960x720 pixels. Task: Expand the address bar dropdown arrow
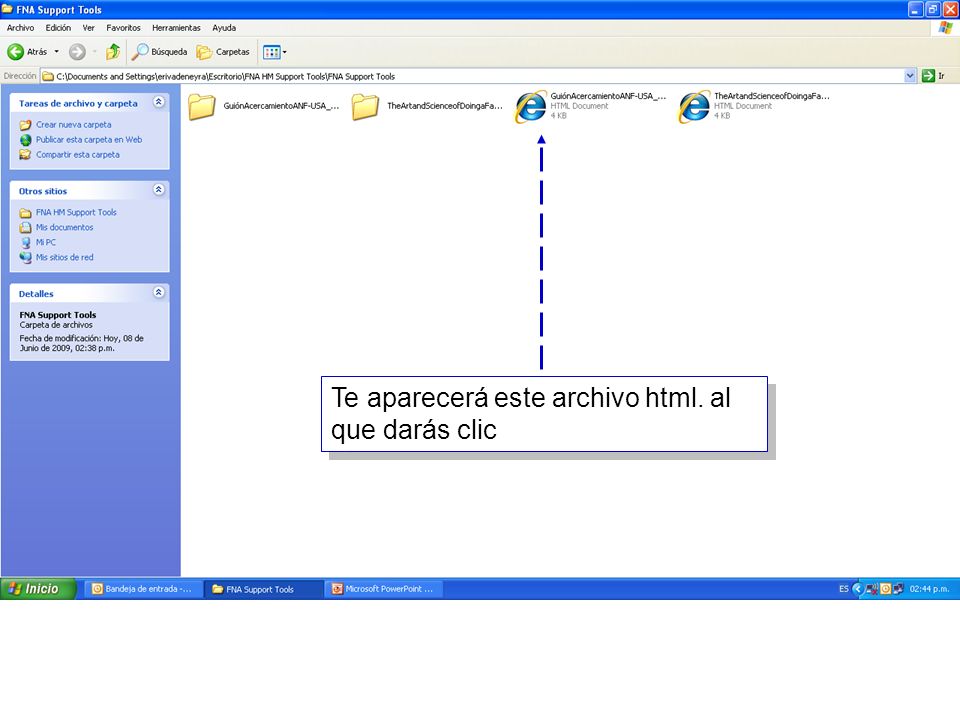click(x=910, y=76)
